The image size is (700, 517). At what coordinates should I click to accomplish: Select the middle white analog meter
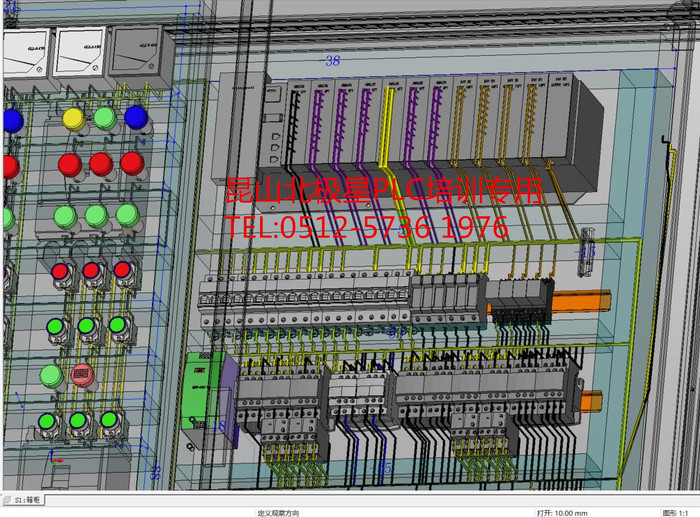point(80,51)
